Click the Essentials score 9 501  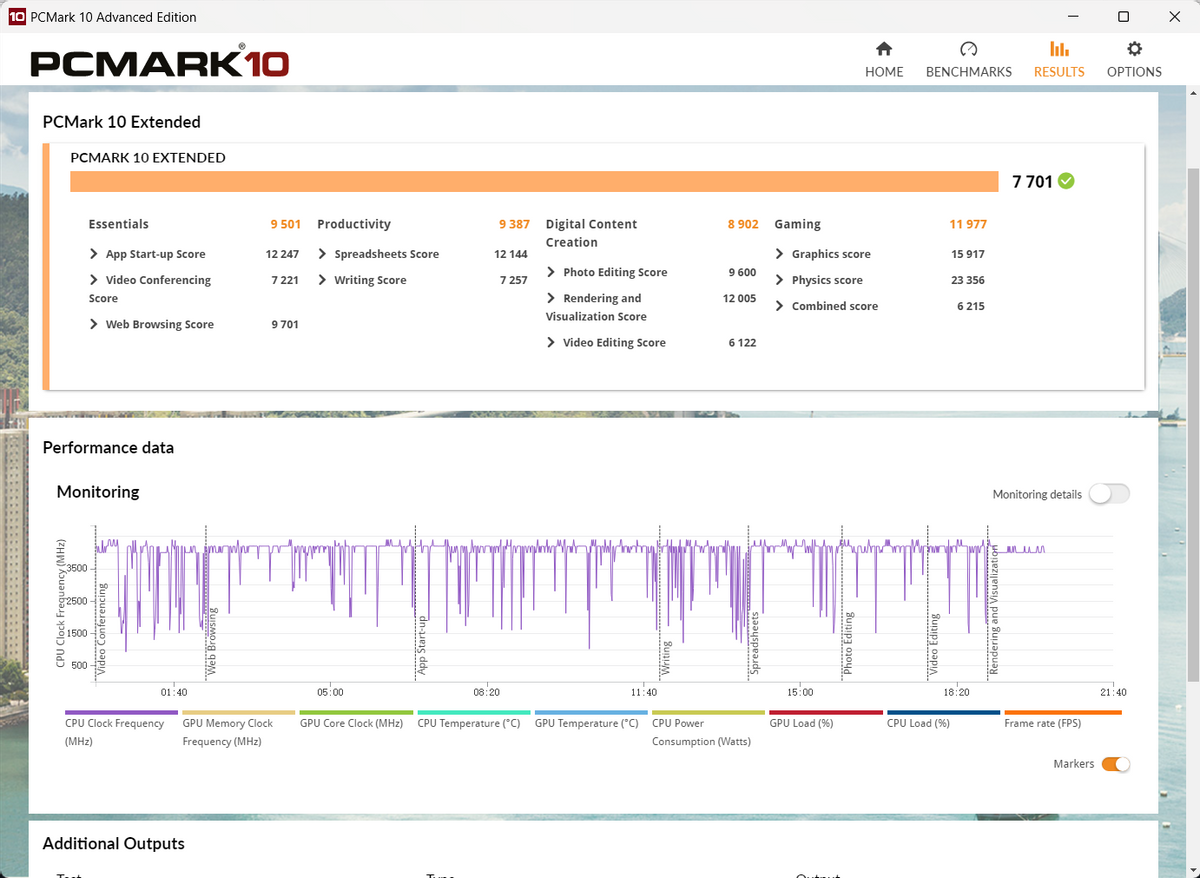coord(285,224)
